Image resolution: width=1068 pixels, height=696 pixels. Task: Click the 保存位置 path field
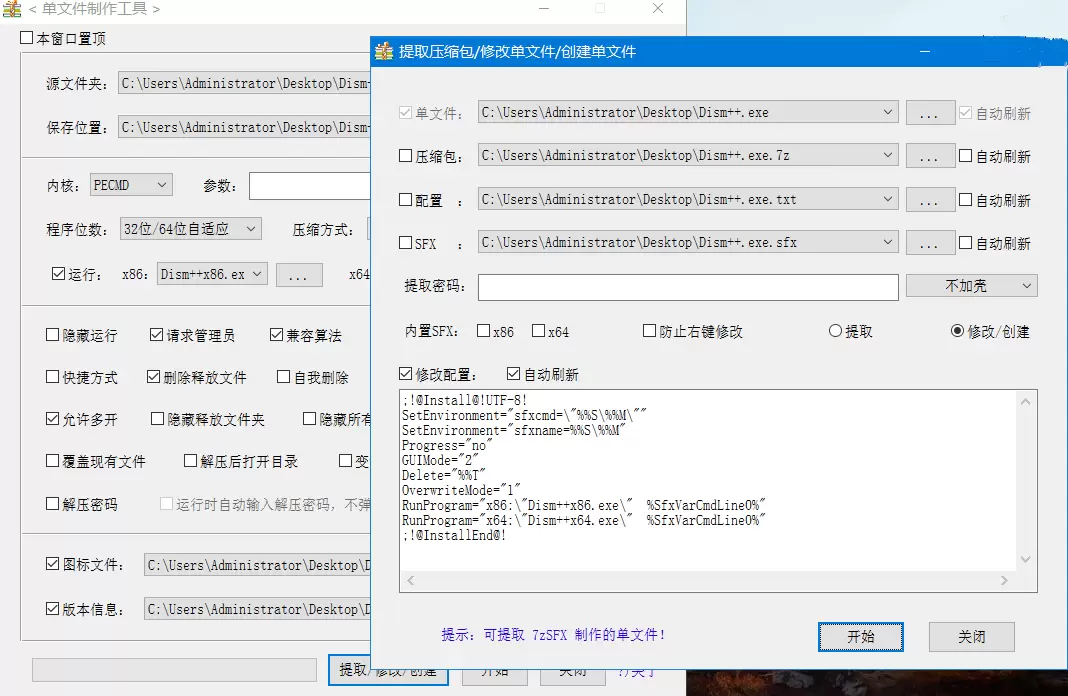pos(245,127)
